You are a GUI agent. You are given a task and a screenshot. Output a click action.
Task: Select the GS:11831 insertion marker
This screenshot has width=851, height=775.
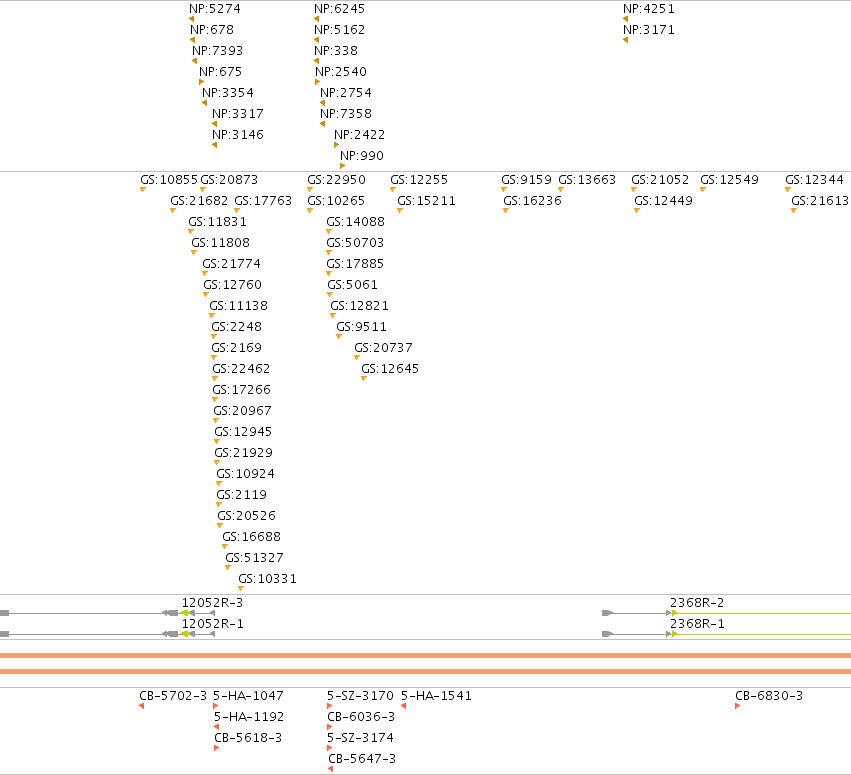[191, 232]
